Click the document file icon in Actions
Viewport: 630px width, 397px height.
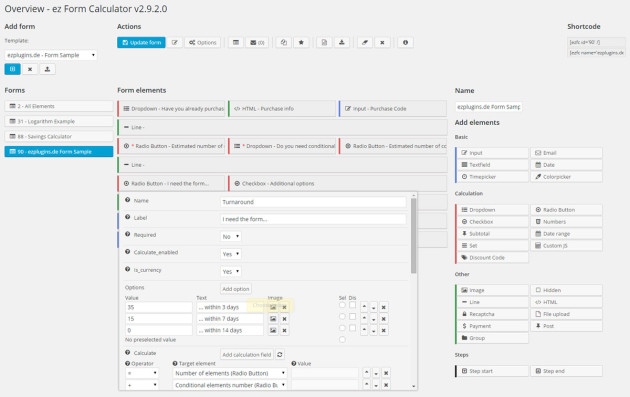click(x=324, y=43)
